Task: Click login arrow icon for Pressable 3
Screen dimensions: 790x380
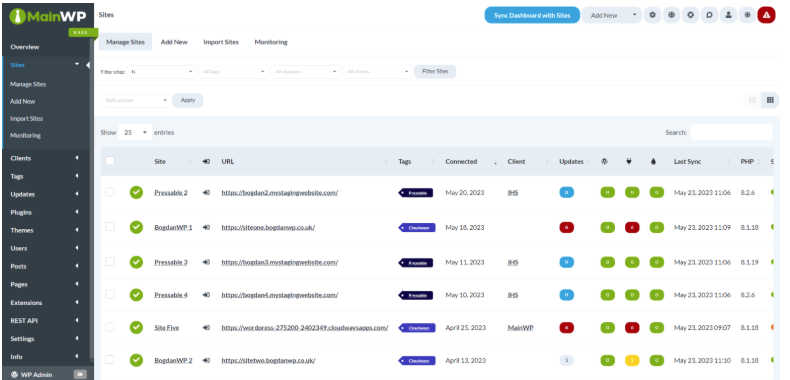Action: [206, 262]
